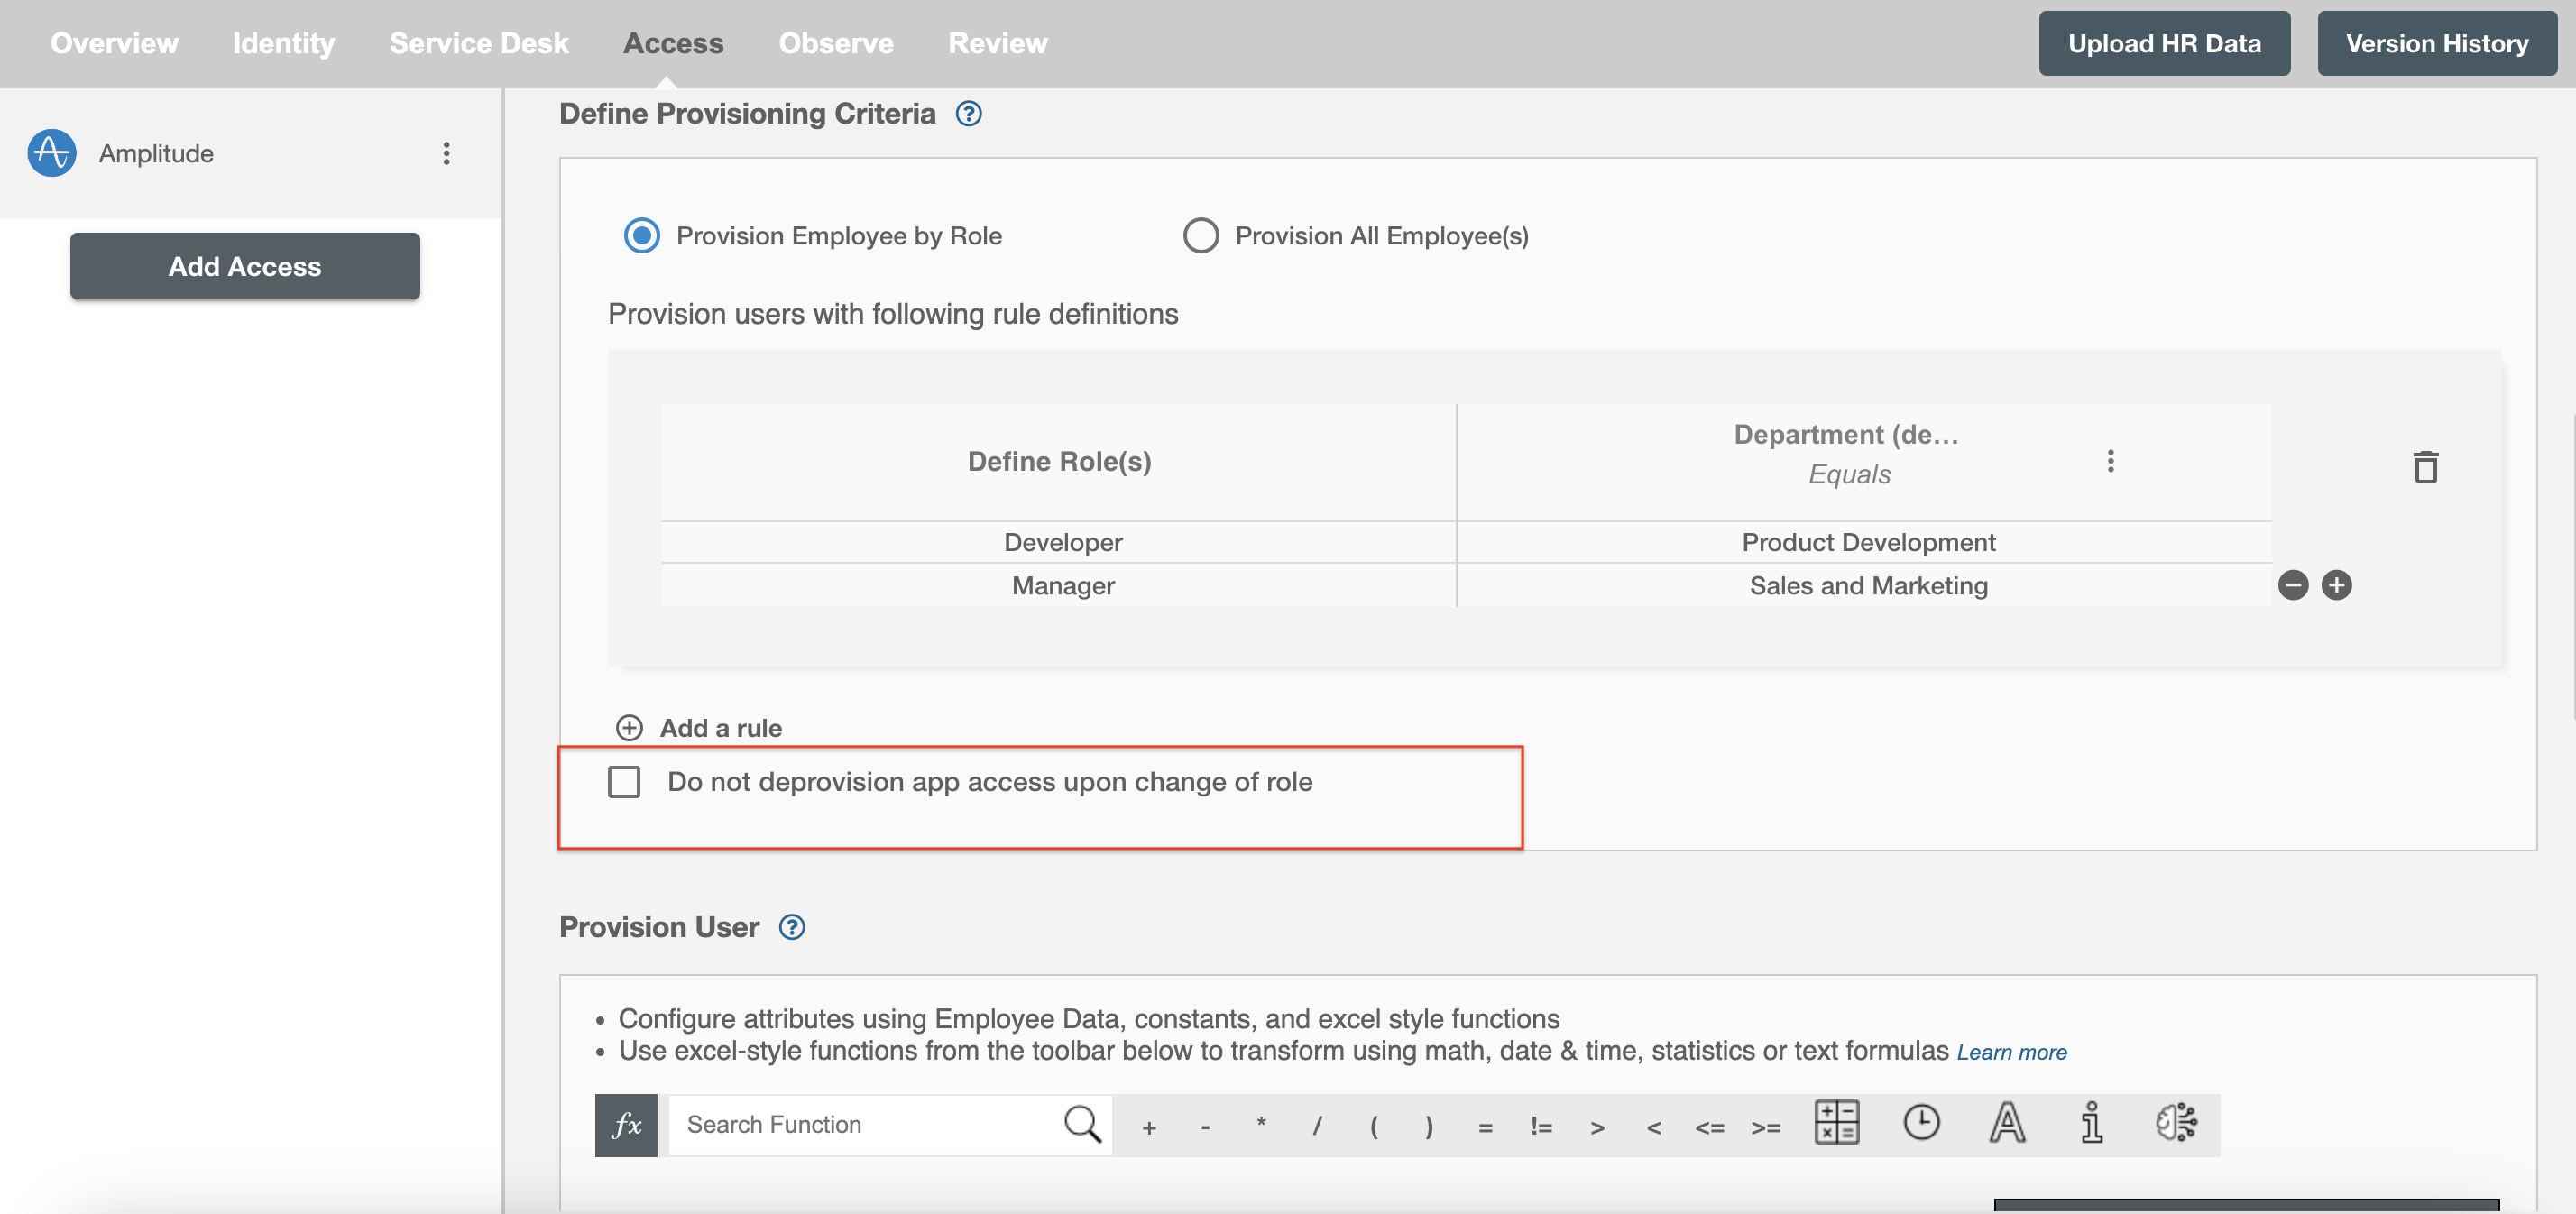Open help icon beside Provision User
The height and width of the screenshot is (1214, 2576).
pyautogui.click(x=792, y=927)
